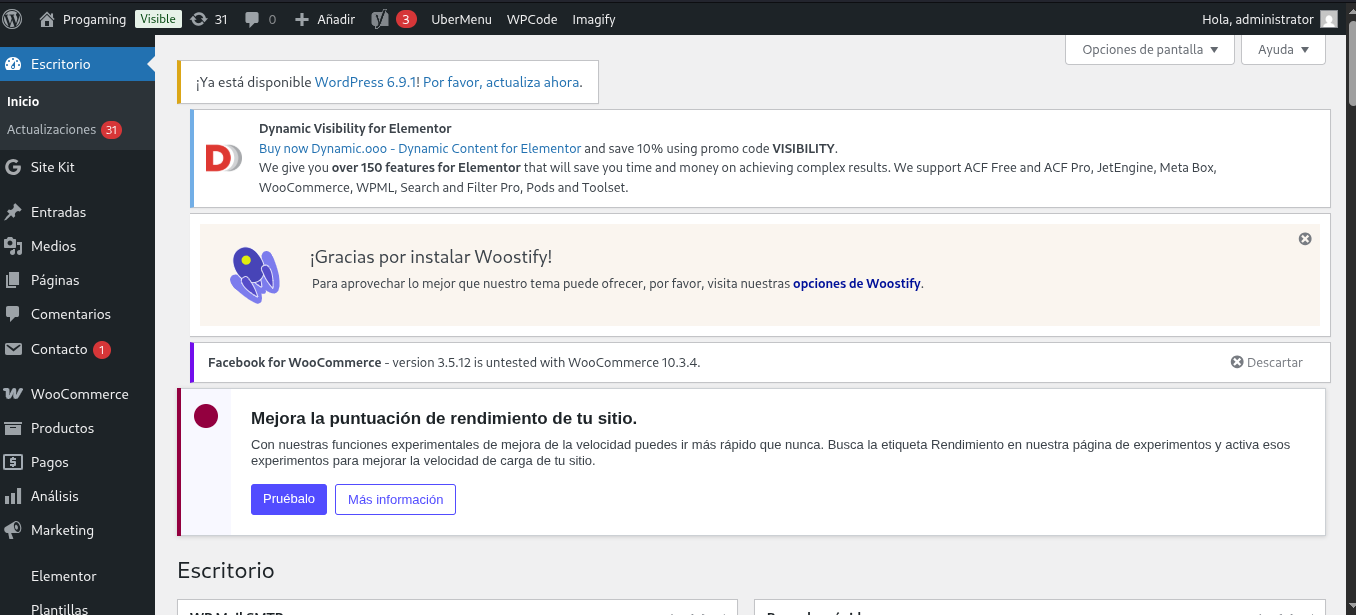
Task: Click the comments bubble icon in admin bar
Action: tap(252, 19)
